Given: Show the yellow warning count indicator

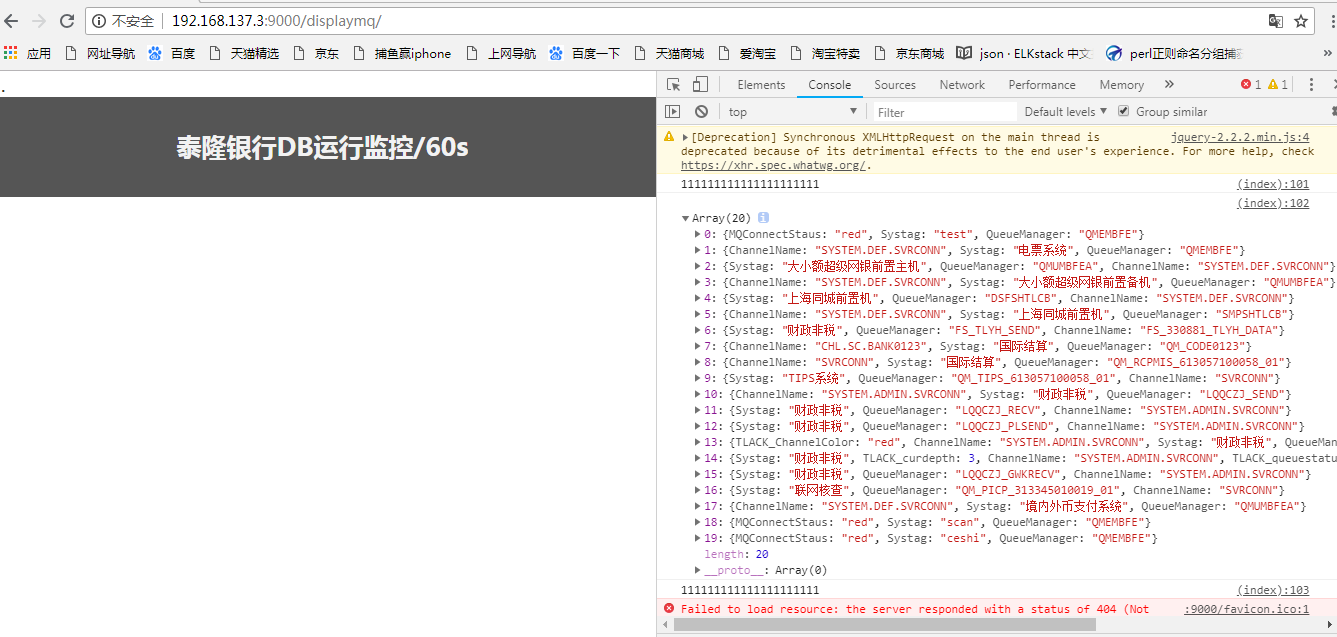Looking at the screenshot, I should pos(1278,85).
